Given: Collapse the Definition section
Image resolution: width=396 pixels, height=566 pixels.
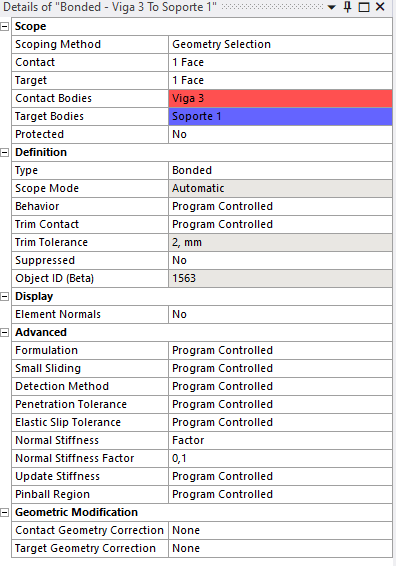Looking at the screenshot, I should [5, 152].
